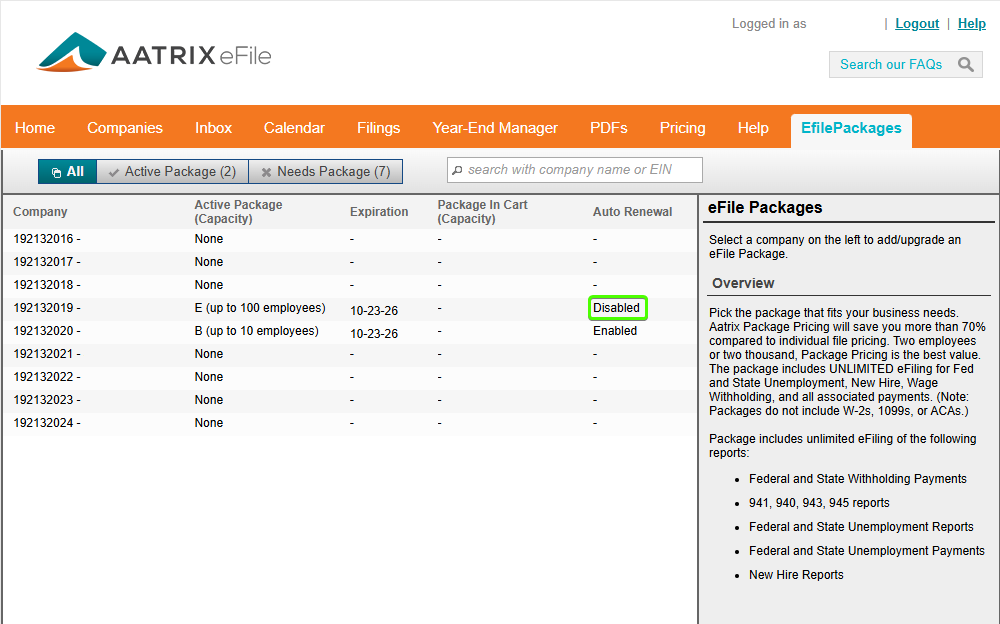The width and height of the screenshot is (1000, 624).
Task: Click Disabled auto renewal for 192132019
Action: click(x=617, y=308)
